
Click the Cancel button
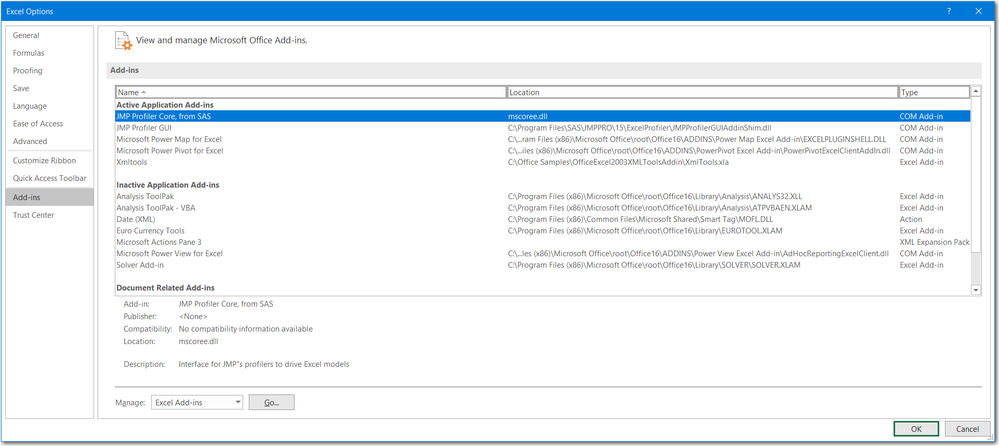tap(968, 429)
